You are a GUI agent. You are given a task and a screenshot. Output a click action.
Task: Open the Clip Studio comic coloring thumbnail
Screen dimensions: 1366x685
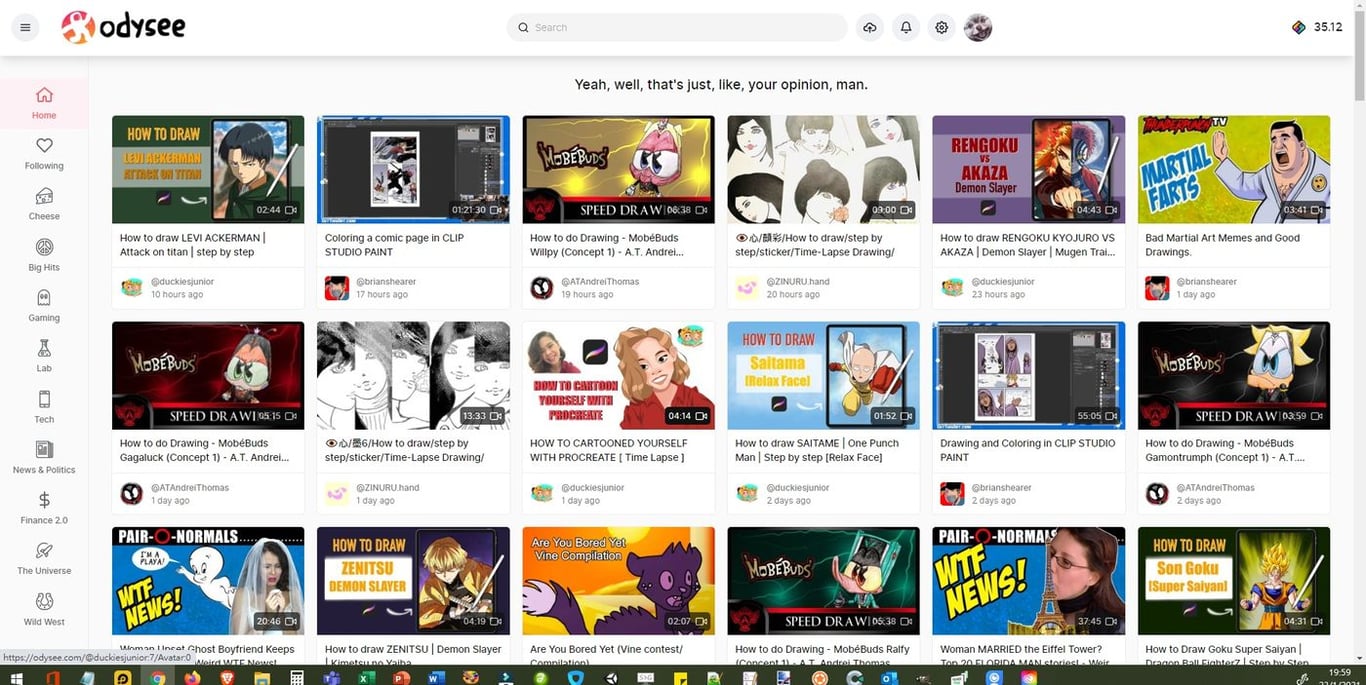(x=413, y=169)
